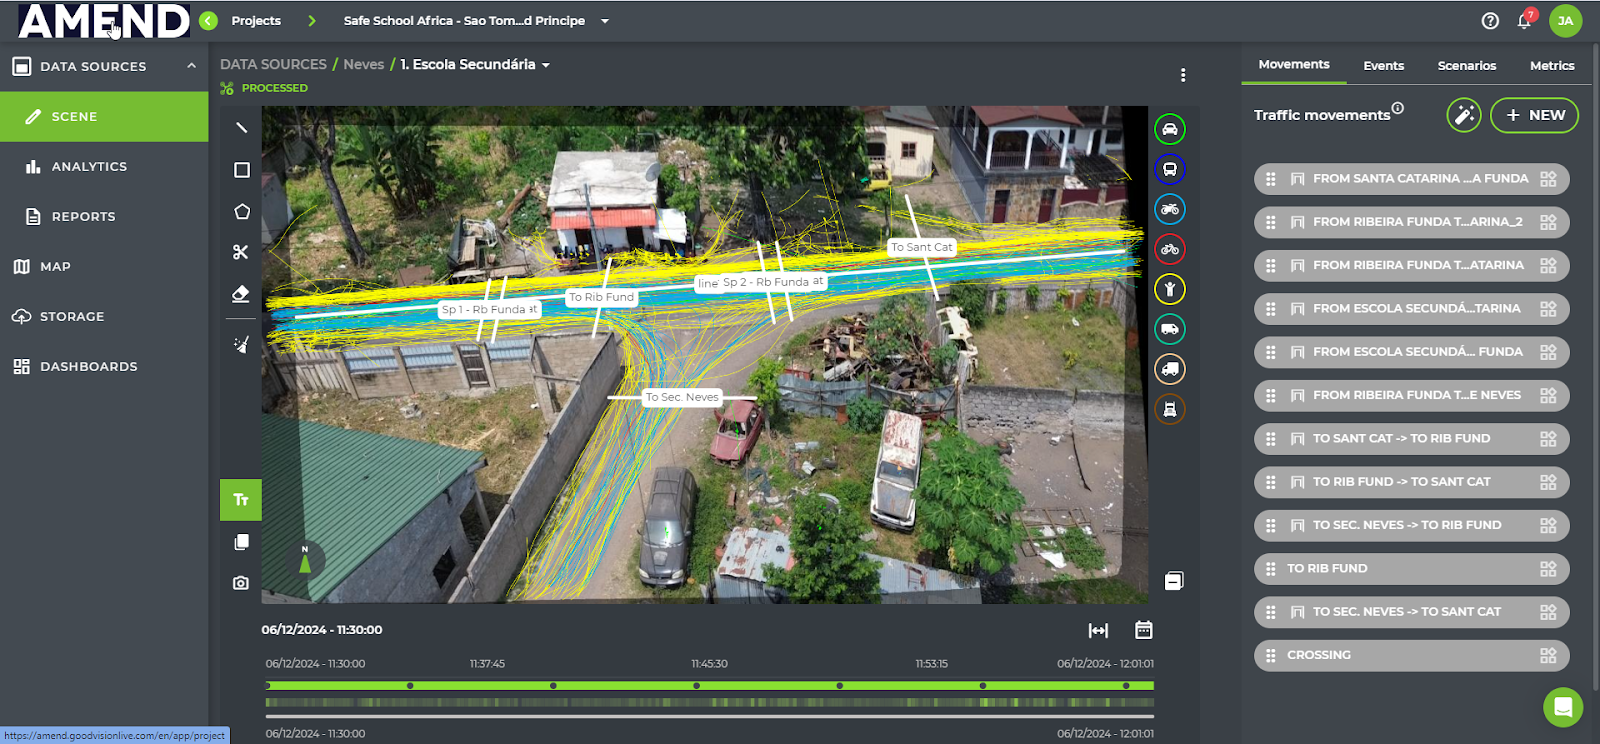The image size is (1600, 744).
Task: Click the Traffic movements info icon
Action: tap(1398, 108)
